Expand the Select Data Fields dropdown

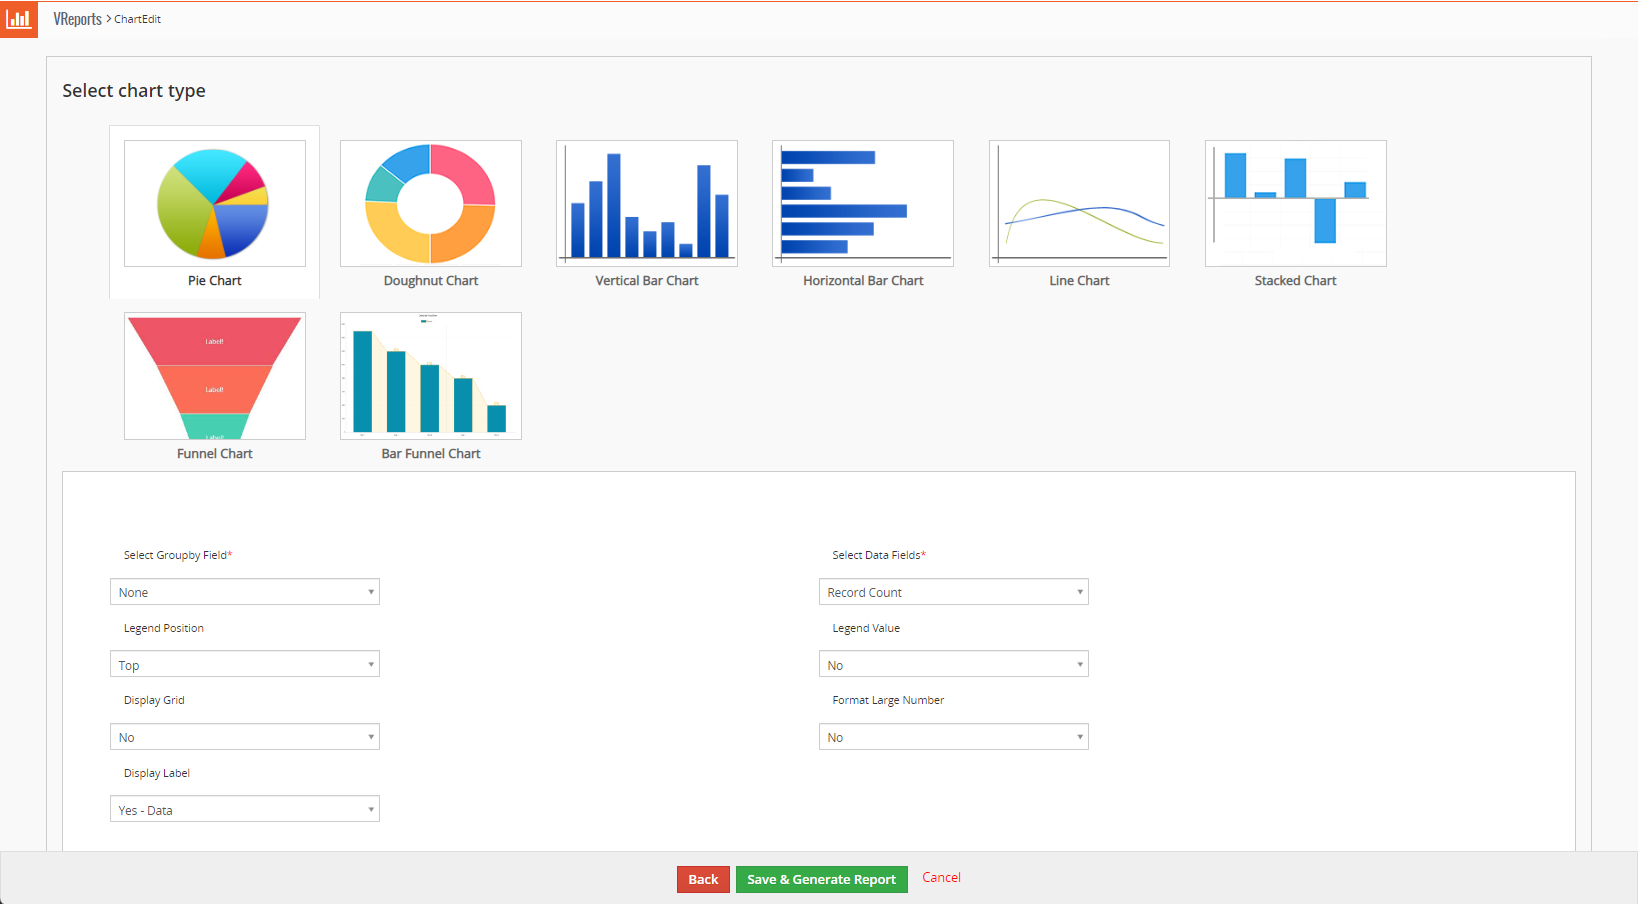tap(953, 592)
